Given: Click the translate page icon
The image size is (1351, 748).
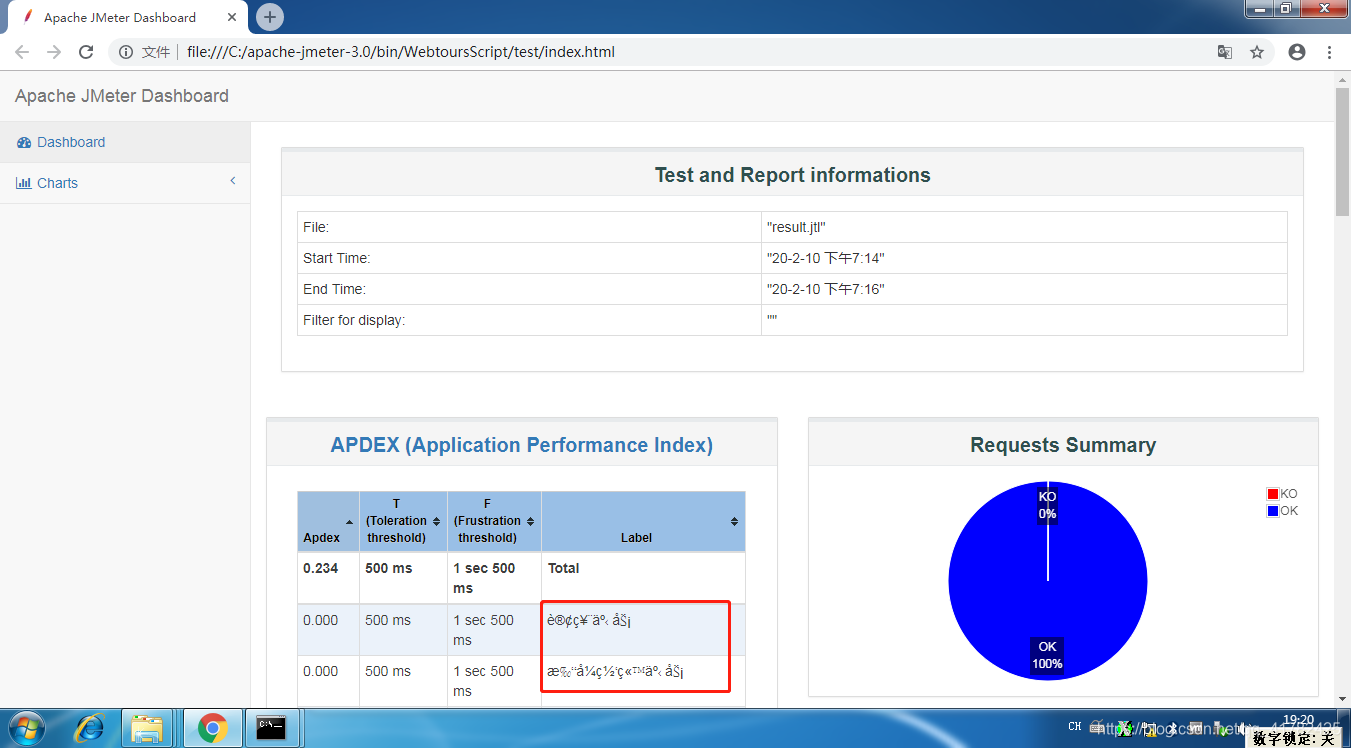Looking at the screenshot, I should tap(1224, 52).
